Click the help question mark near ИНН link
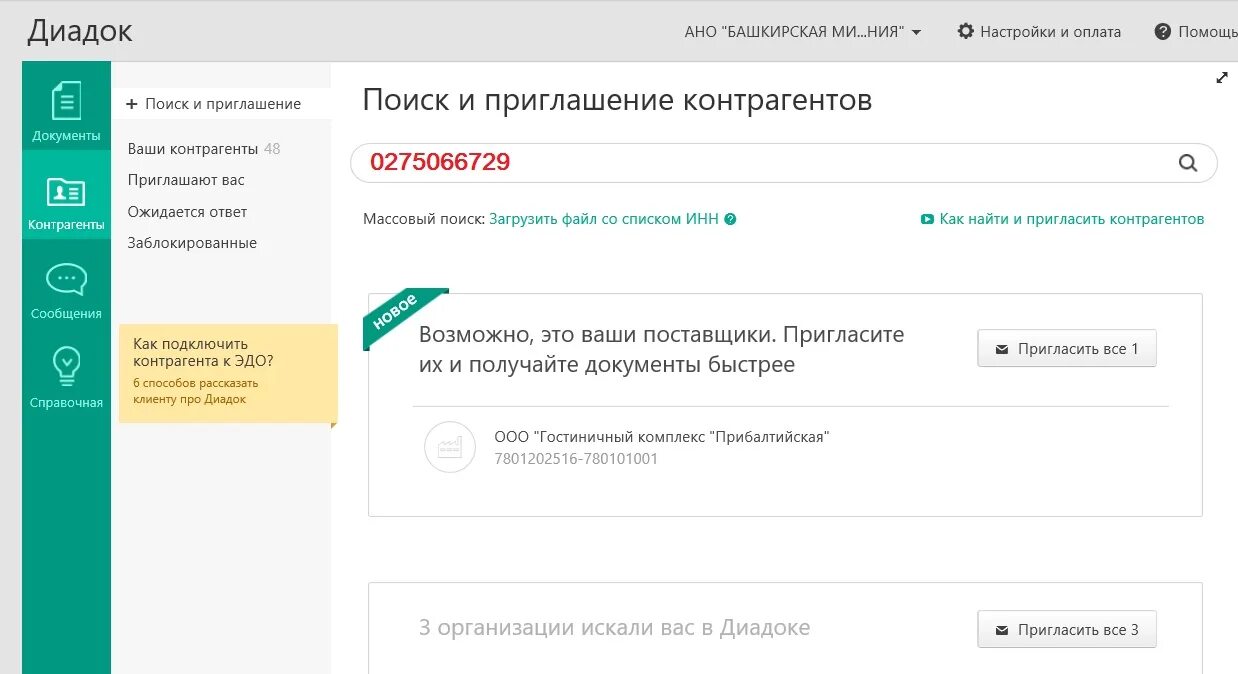This screenshot has width=1238, height=674. pos(730,219)
